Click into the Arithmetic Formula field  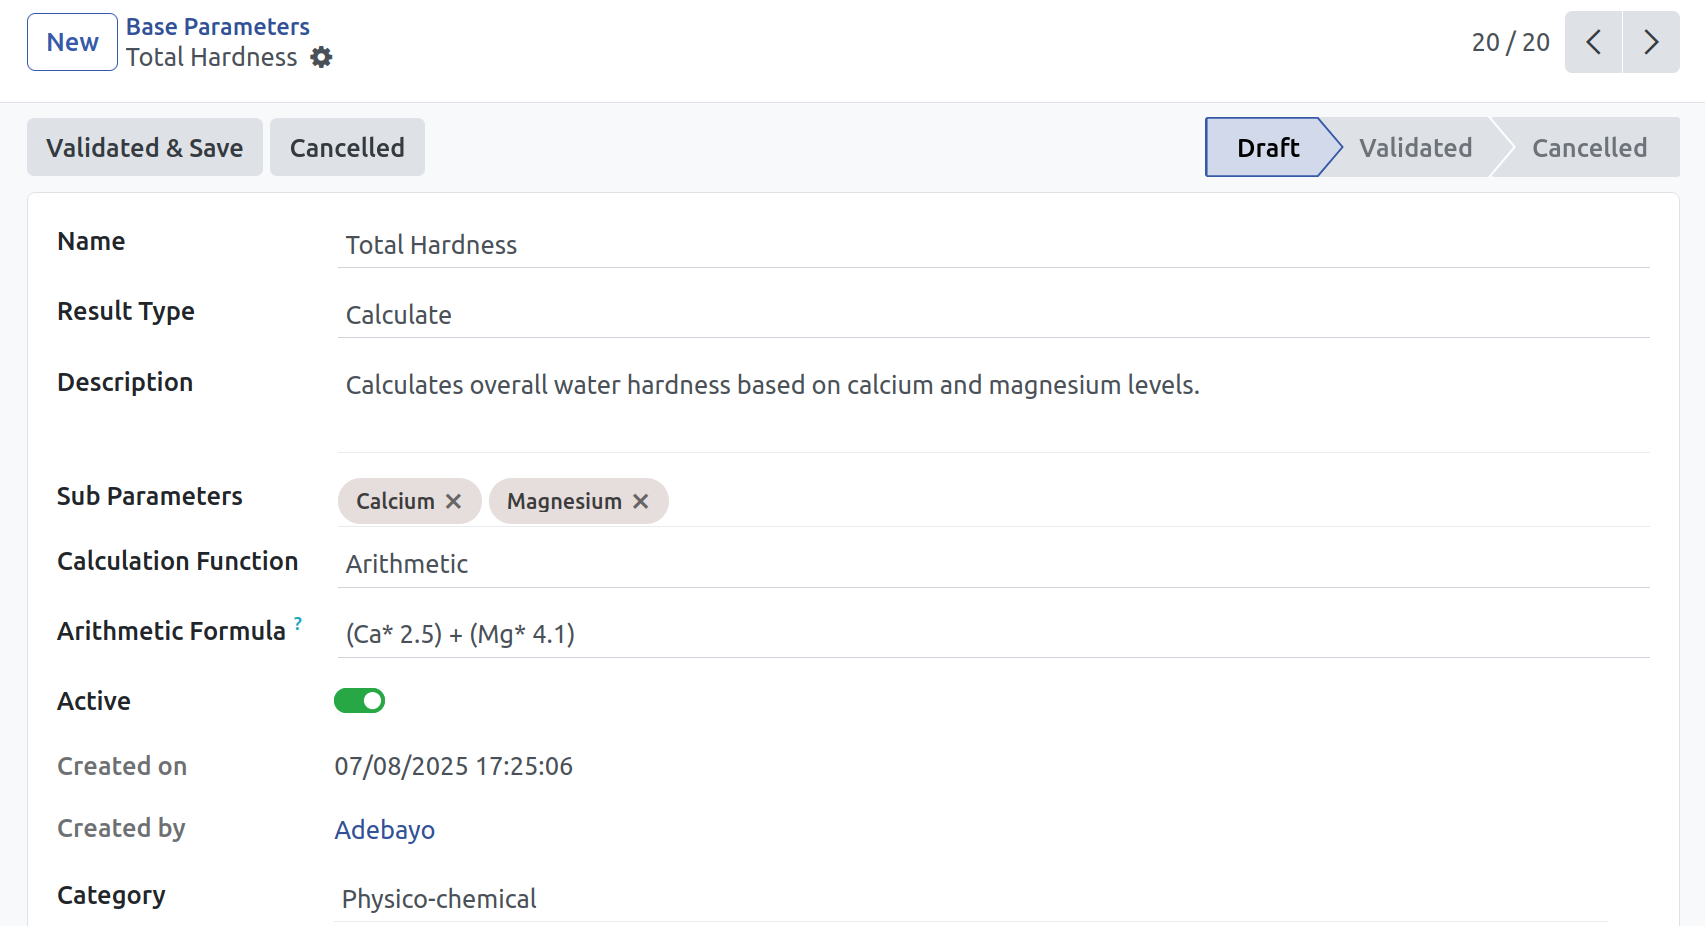(x=992, y=634)
